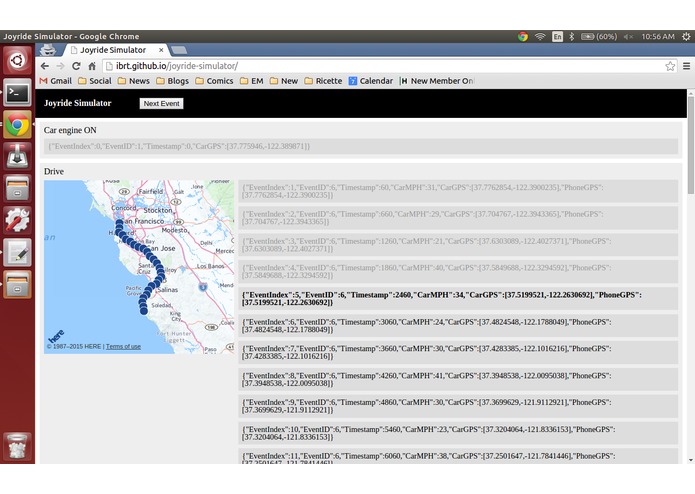The width and height of the screenshot is (695, 494).
Task: Open Gmail bookmark
Action: [x=56, y=81]
